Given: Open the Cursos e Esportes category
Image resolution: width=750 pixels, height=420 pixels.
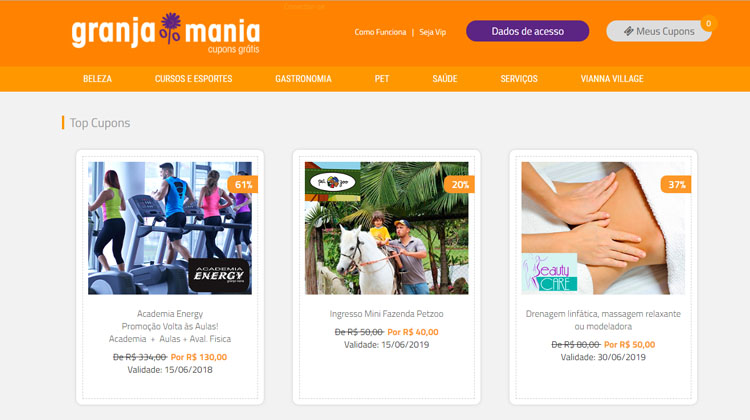Looking at the screenshot, I should (193, 79).
